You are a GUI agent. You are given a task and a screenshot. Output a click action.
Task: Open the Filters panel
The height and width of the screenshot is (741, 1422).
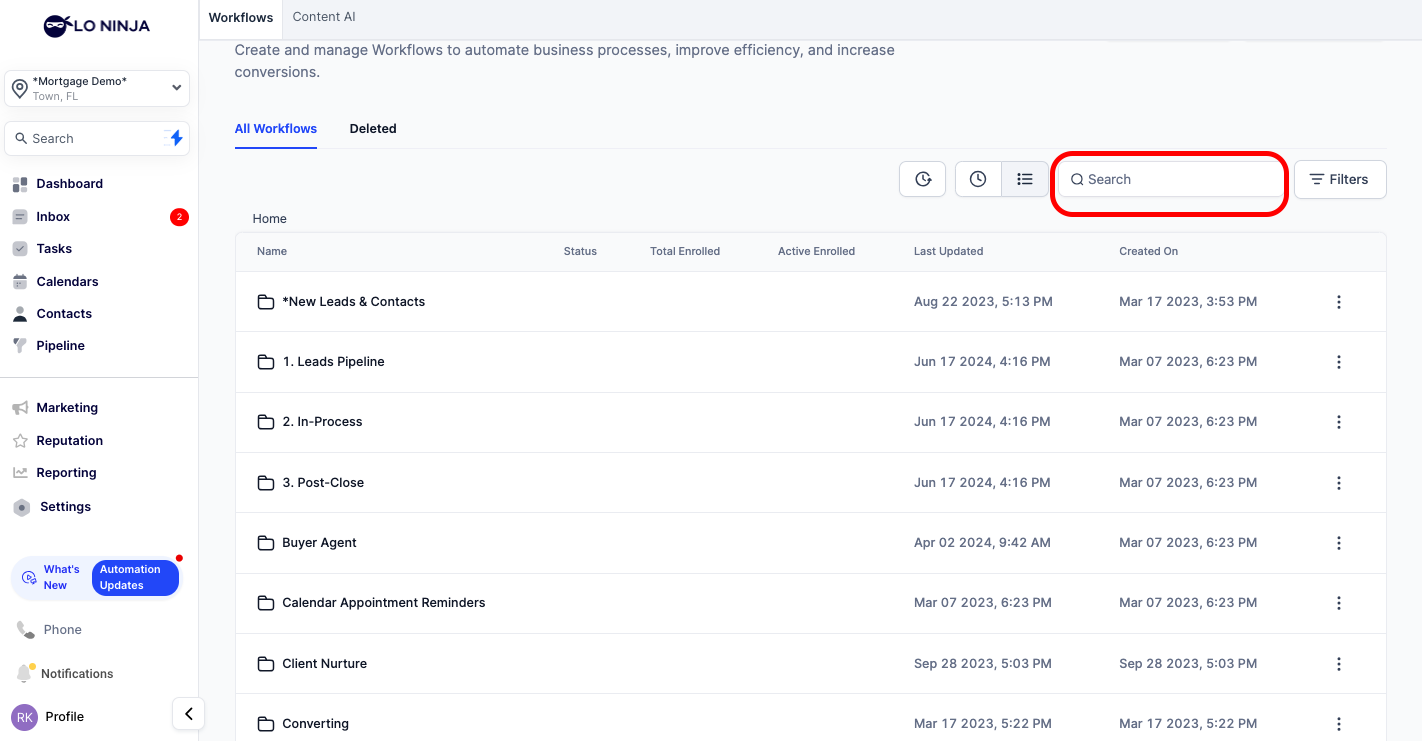click(x=1340, y=179)
